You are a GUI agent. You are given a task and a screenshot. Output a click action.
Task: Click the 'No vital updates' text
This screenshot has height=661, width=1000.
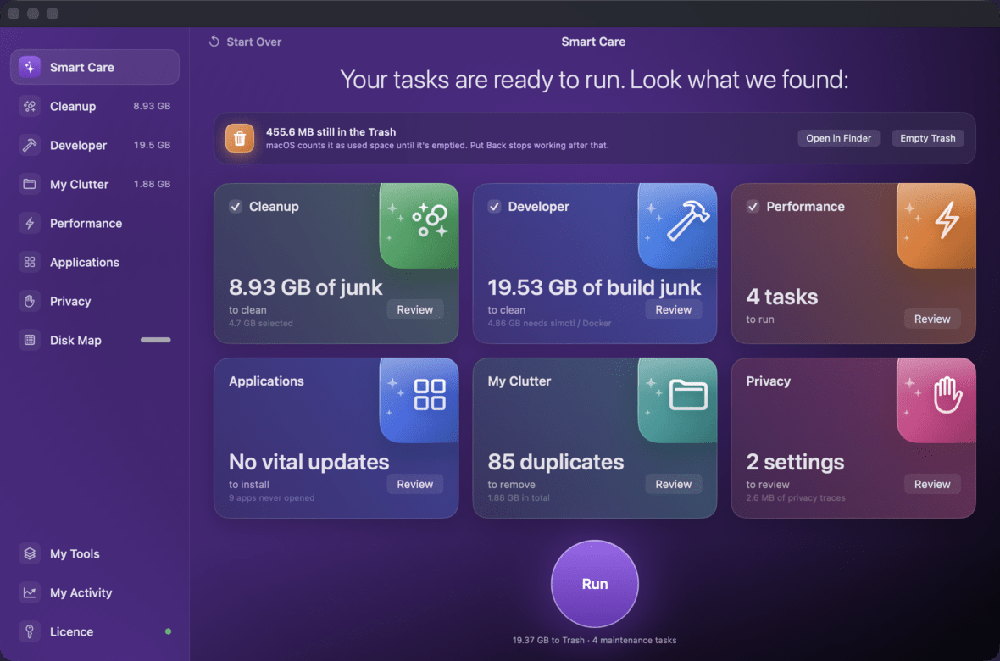click(309, 461)
